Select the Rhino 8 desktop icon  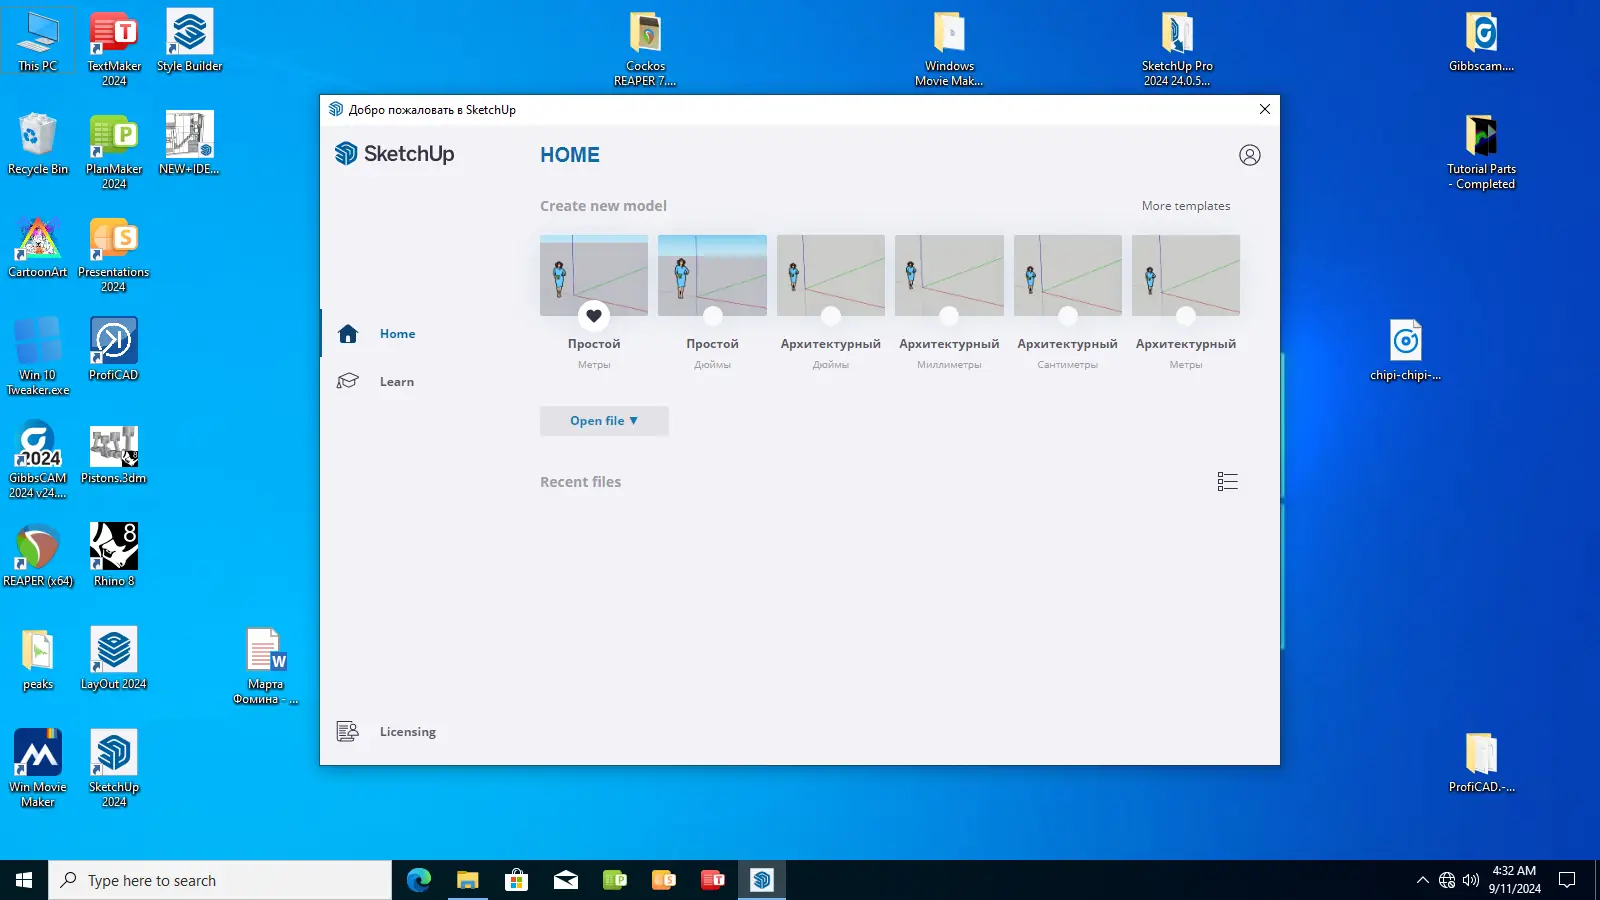click(113, 555)
